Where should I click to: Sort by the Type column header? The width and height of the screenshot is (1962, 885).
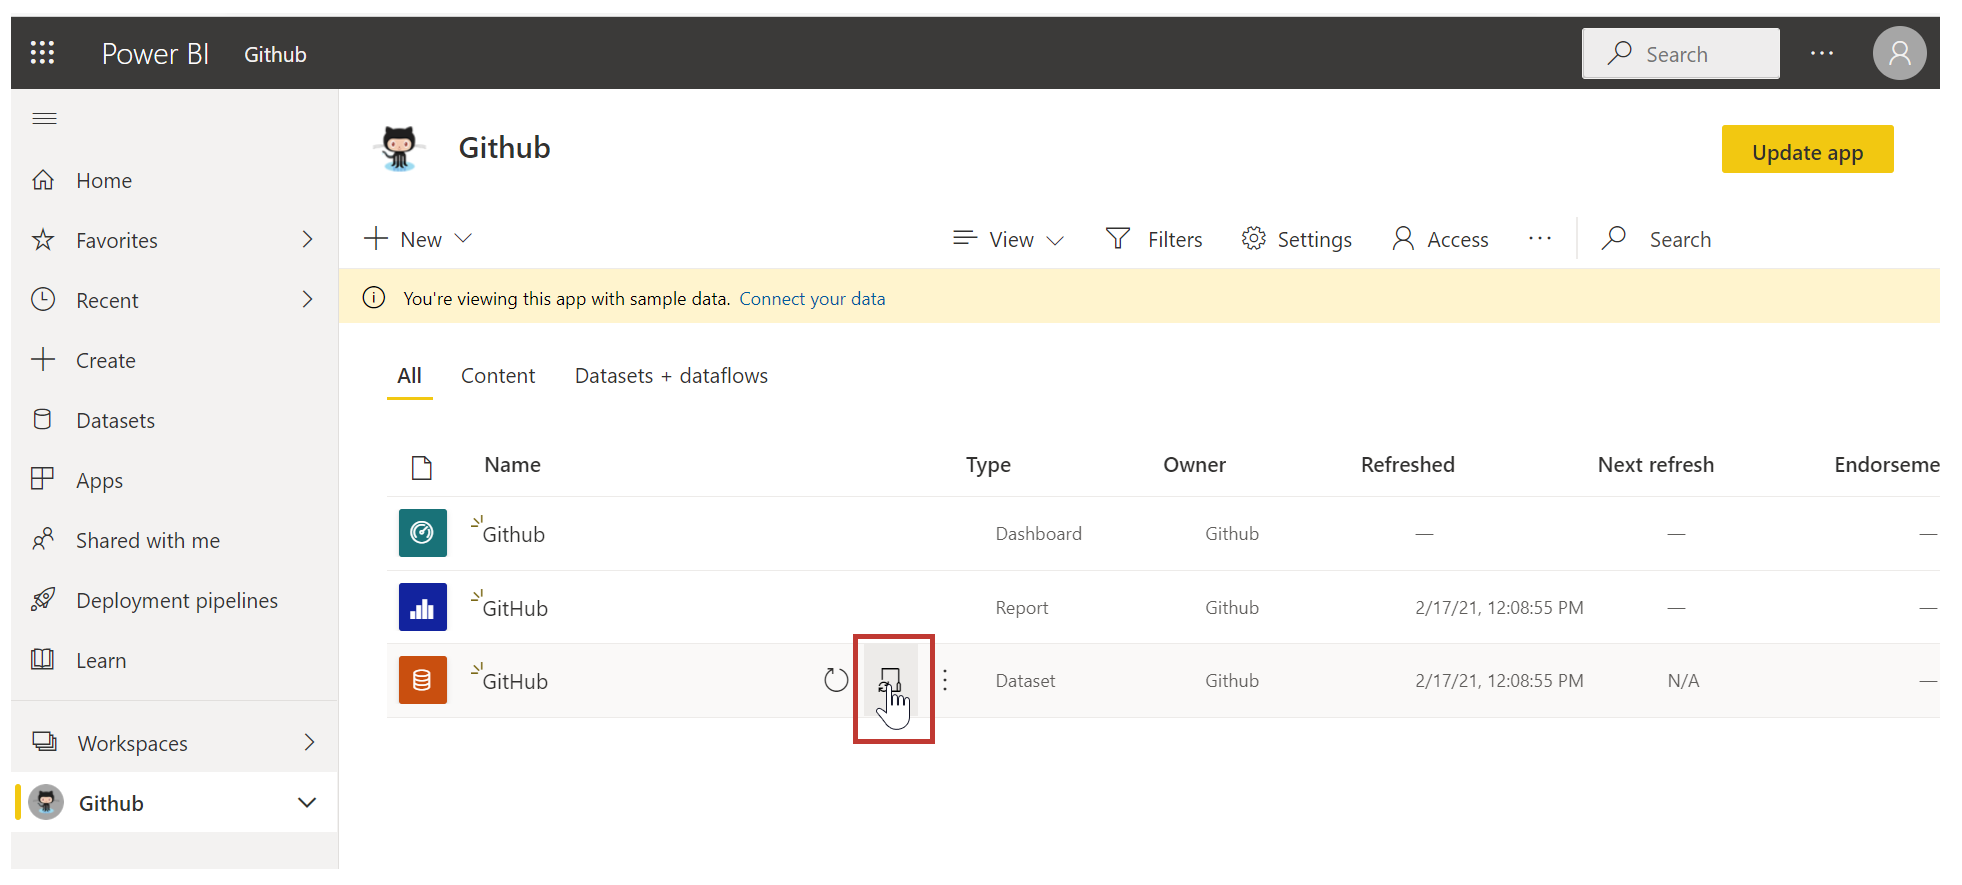(x=988, y=465)
